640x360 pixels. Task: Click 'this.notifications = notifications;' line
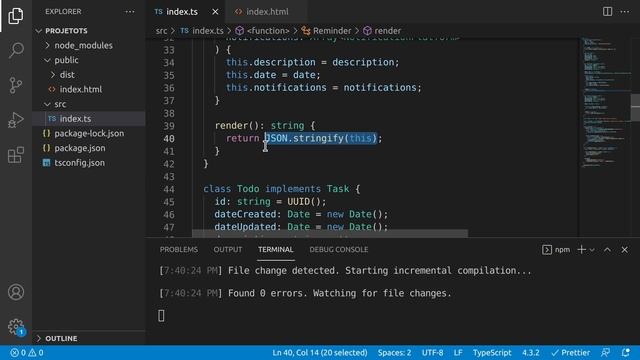324,87
